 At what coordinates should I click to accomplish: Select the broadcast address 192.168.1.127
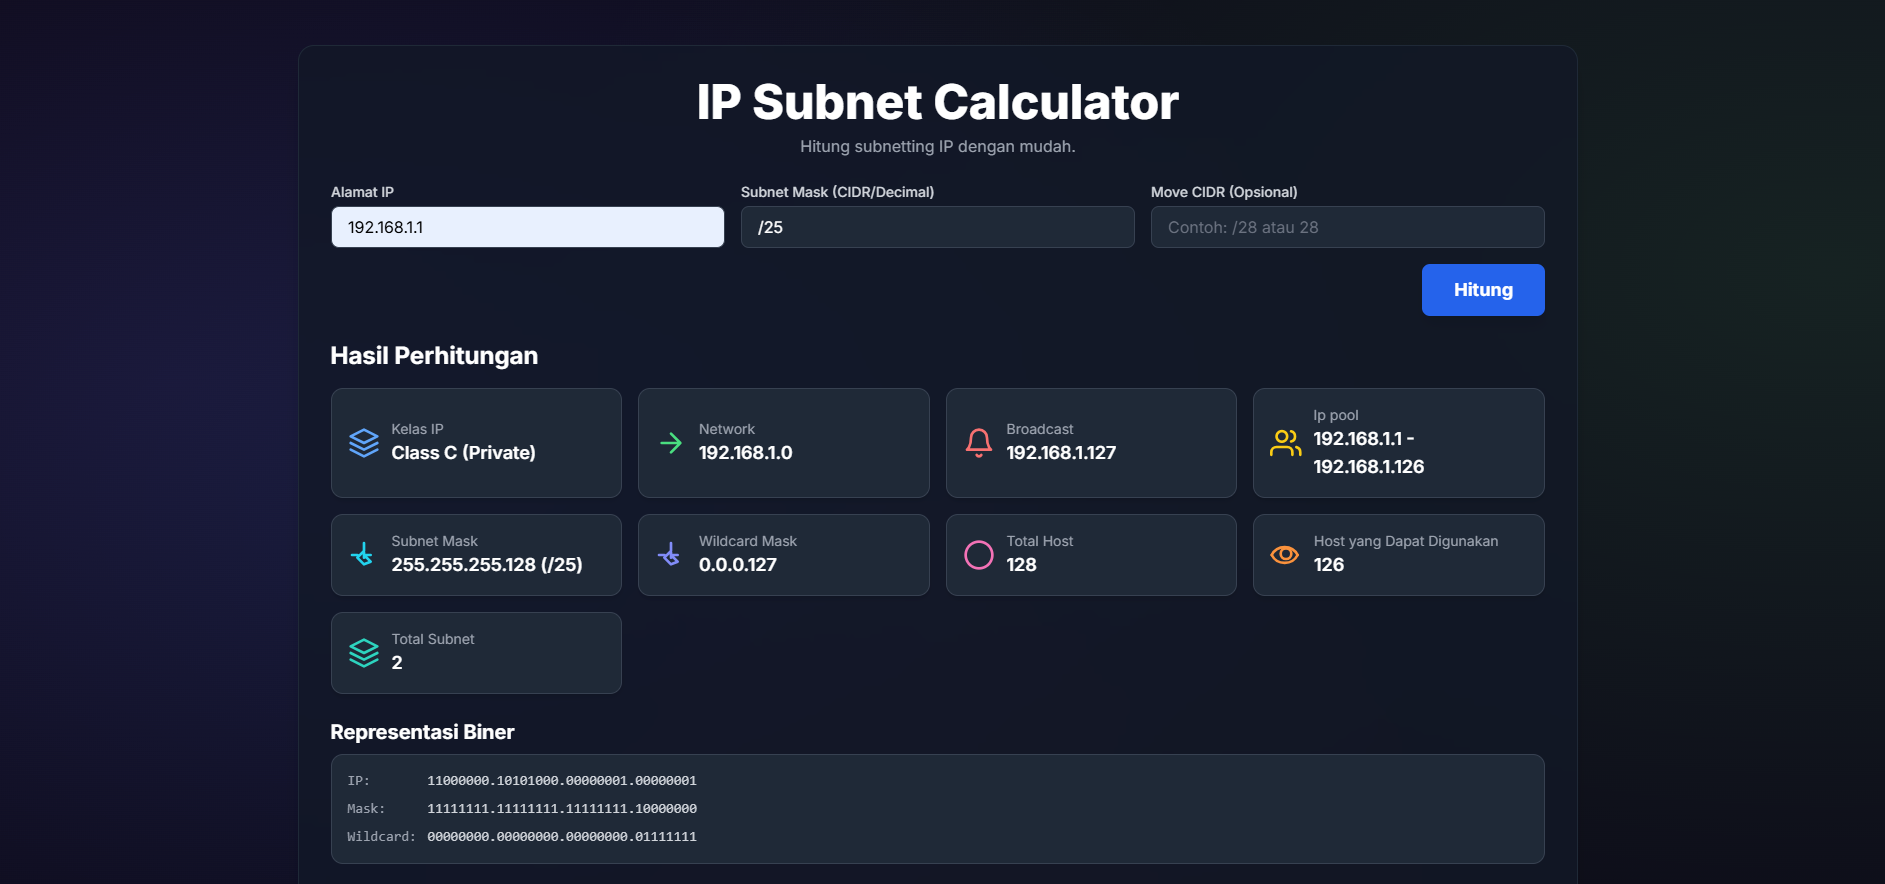[1061, 453]
